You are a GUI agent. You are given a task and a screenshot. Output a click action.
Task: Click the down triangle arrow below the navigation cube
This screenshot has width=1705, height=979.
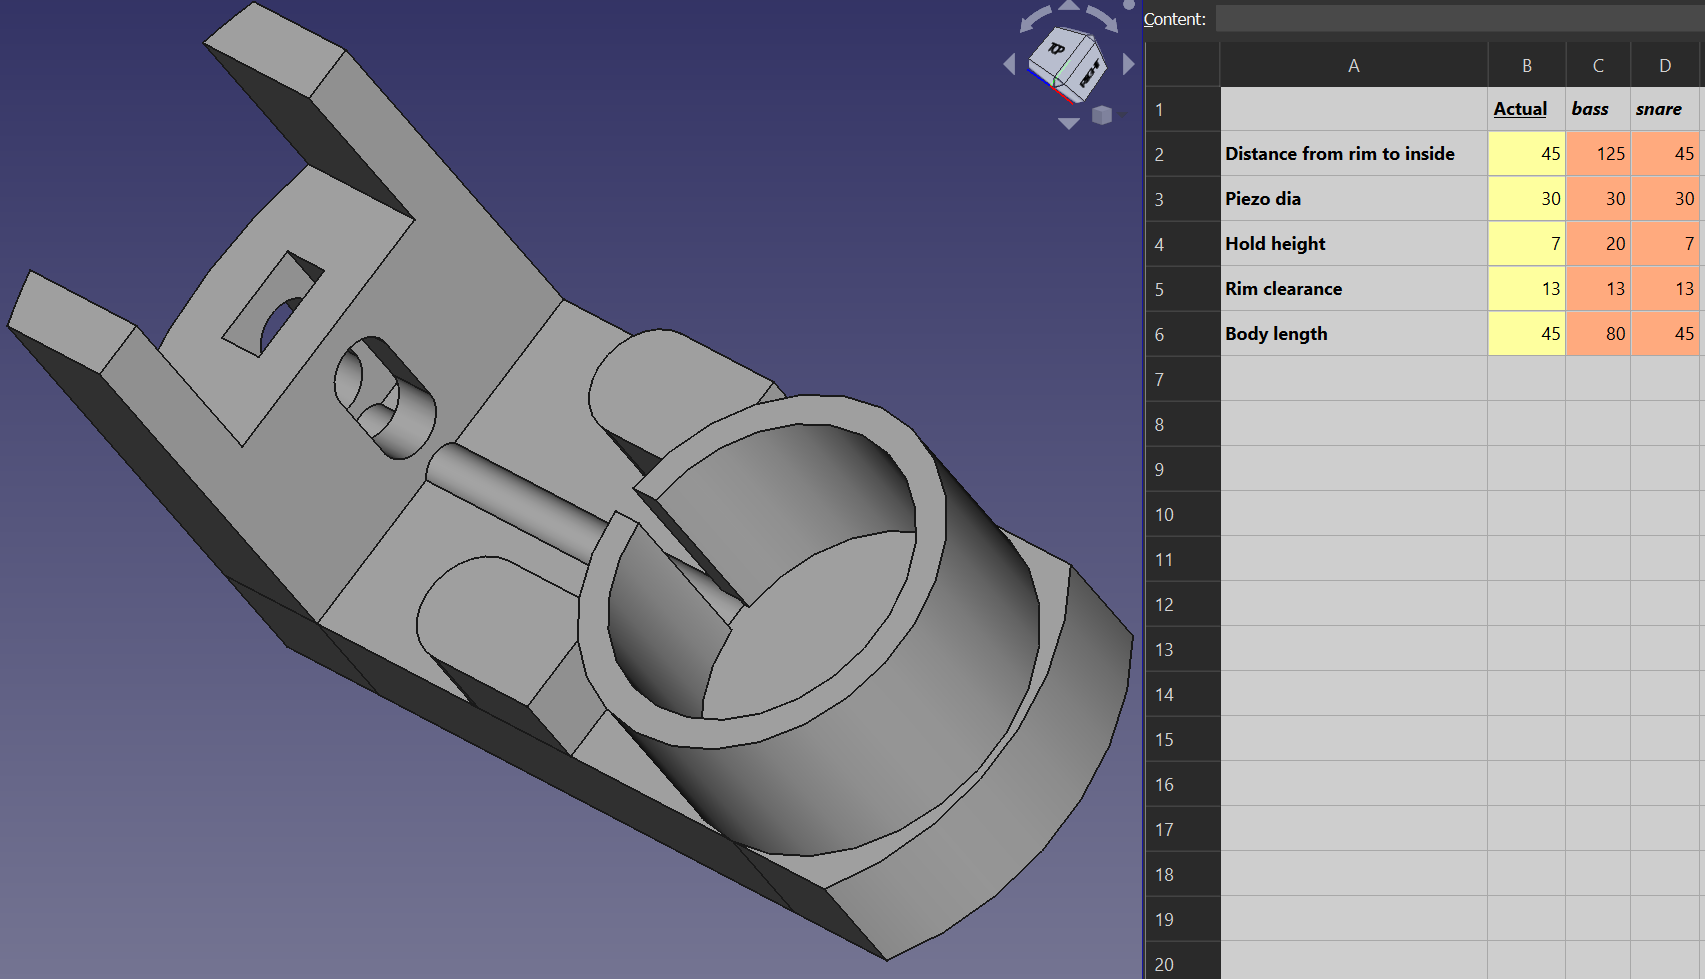[1068, 124]
